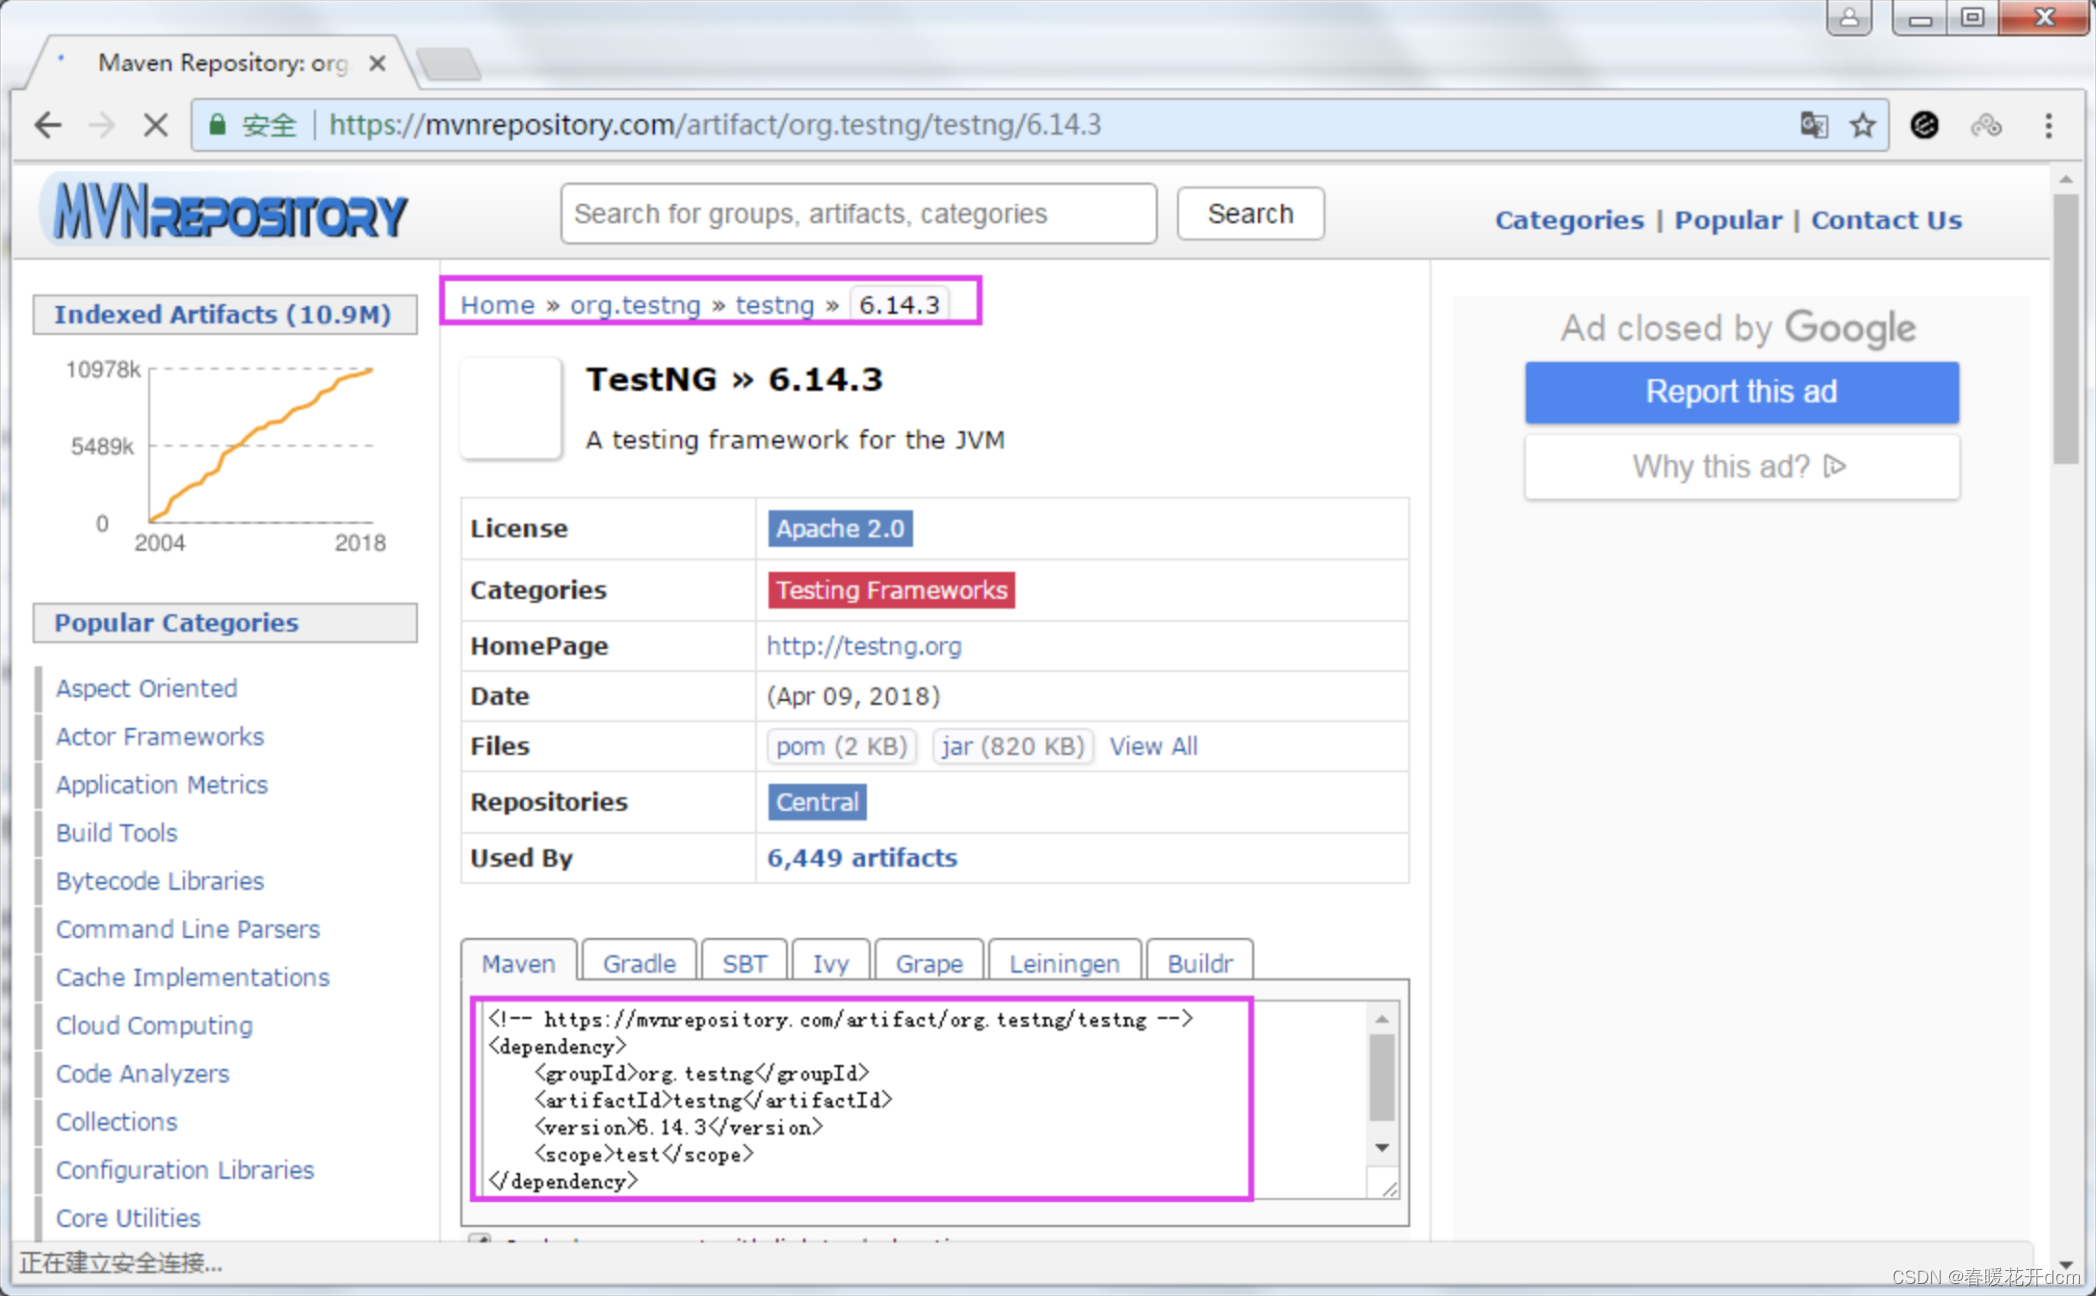Close the Maven Repository tab

pyautogui.click(x=377, y=63)
